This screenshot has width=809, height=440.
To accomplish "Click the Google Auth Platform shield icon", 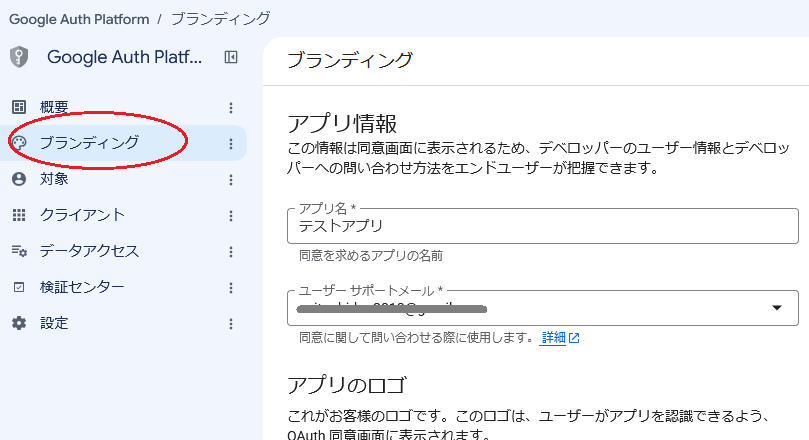I will [x=19, y=57].
